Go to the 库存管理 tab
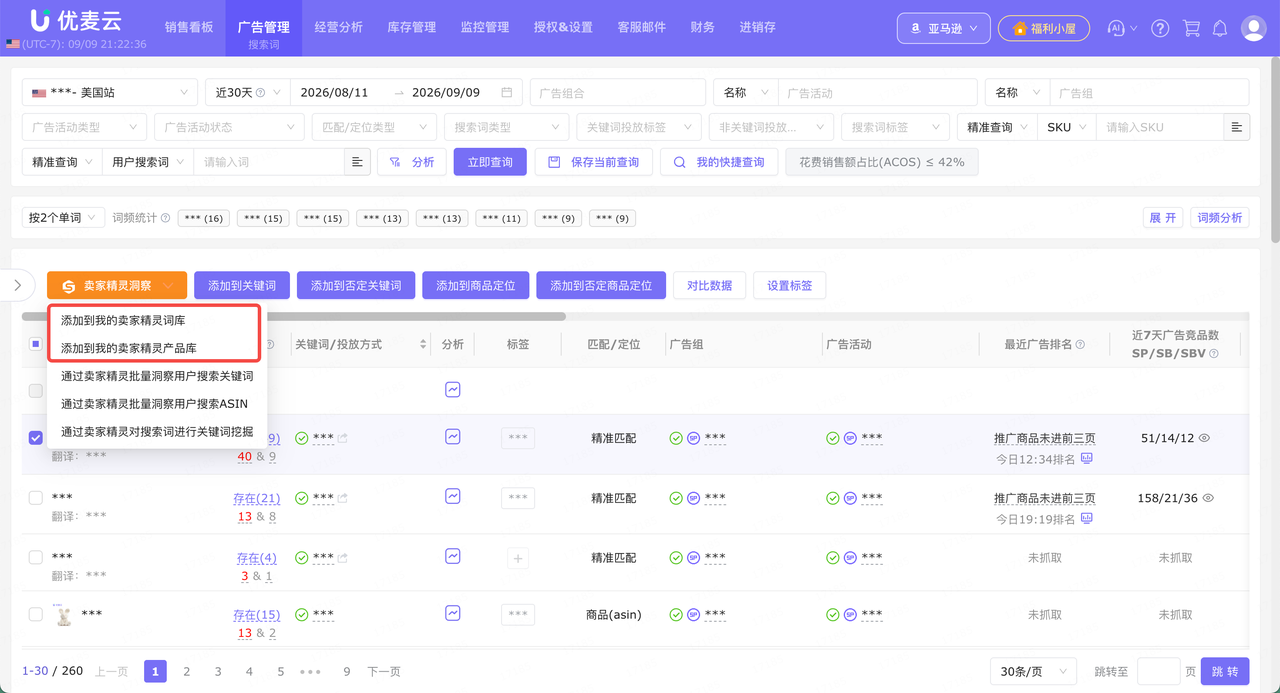Screen dimensions: 1280x693 tap(411, 27)
